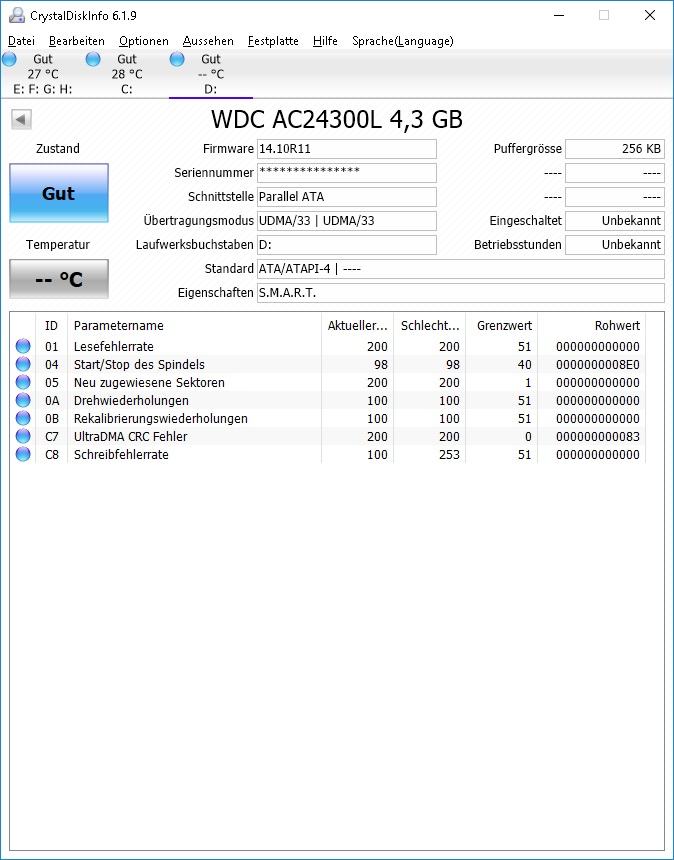Open the Bearbeiten menu
The height and width of the screenshot is (860, 674).
pos(77,41)
